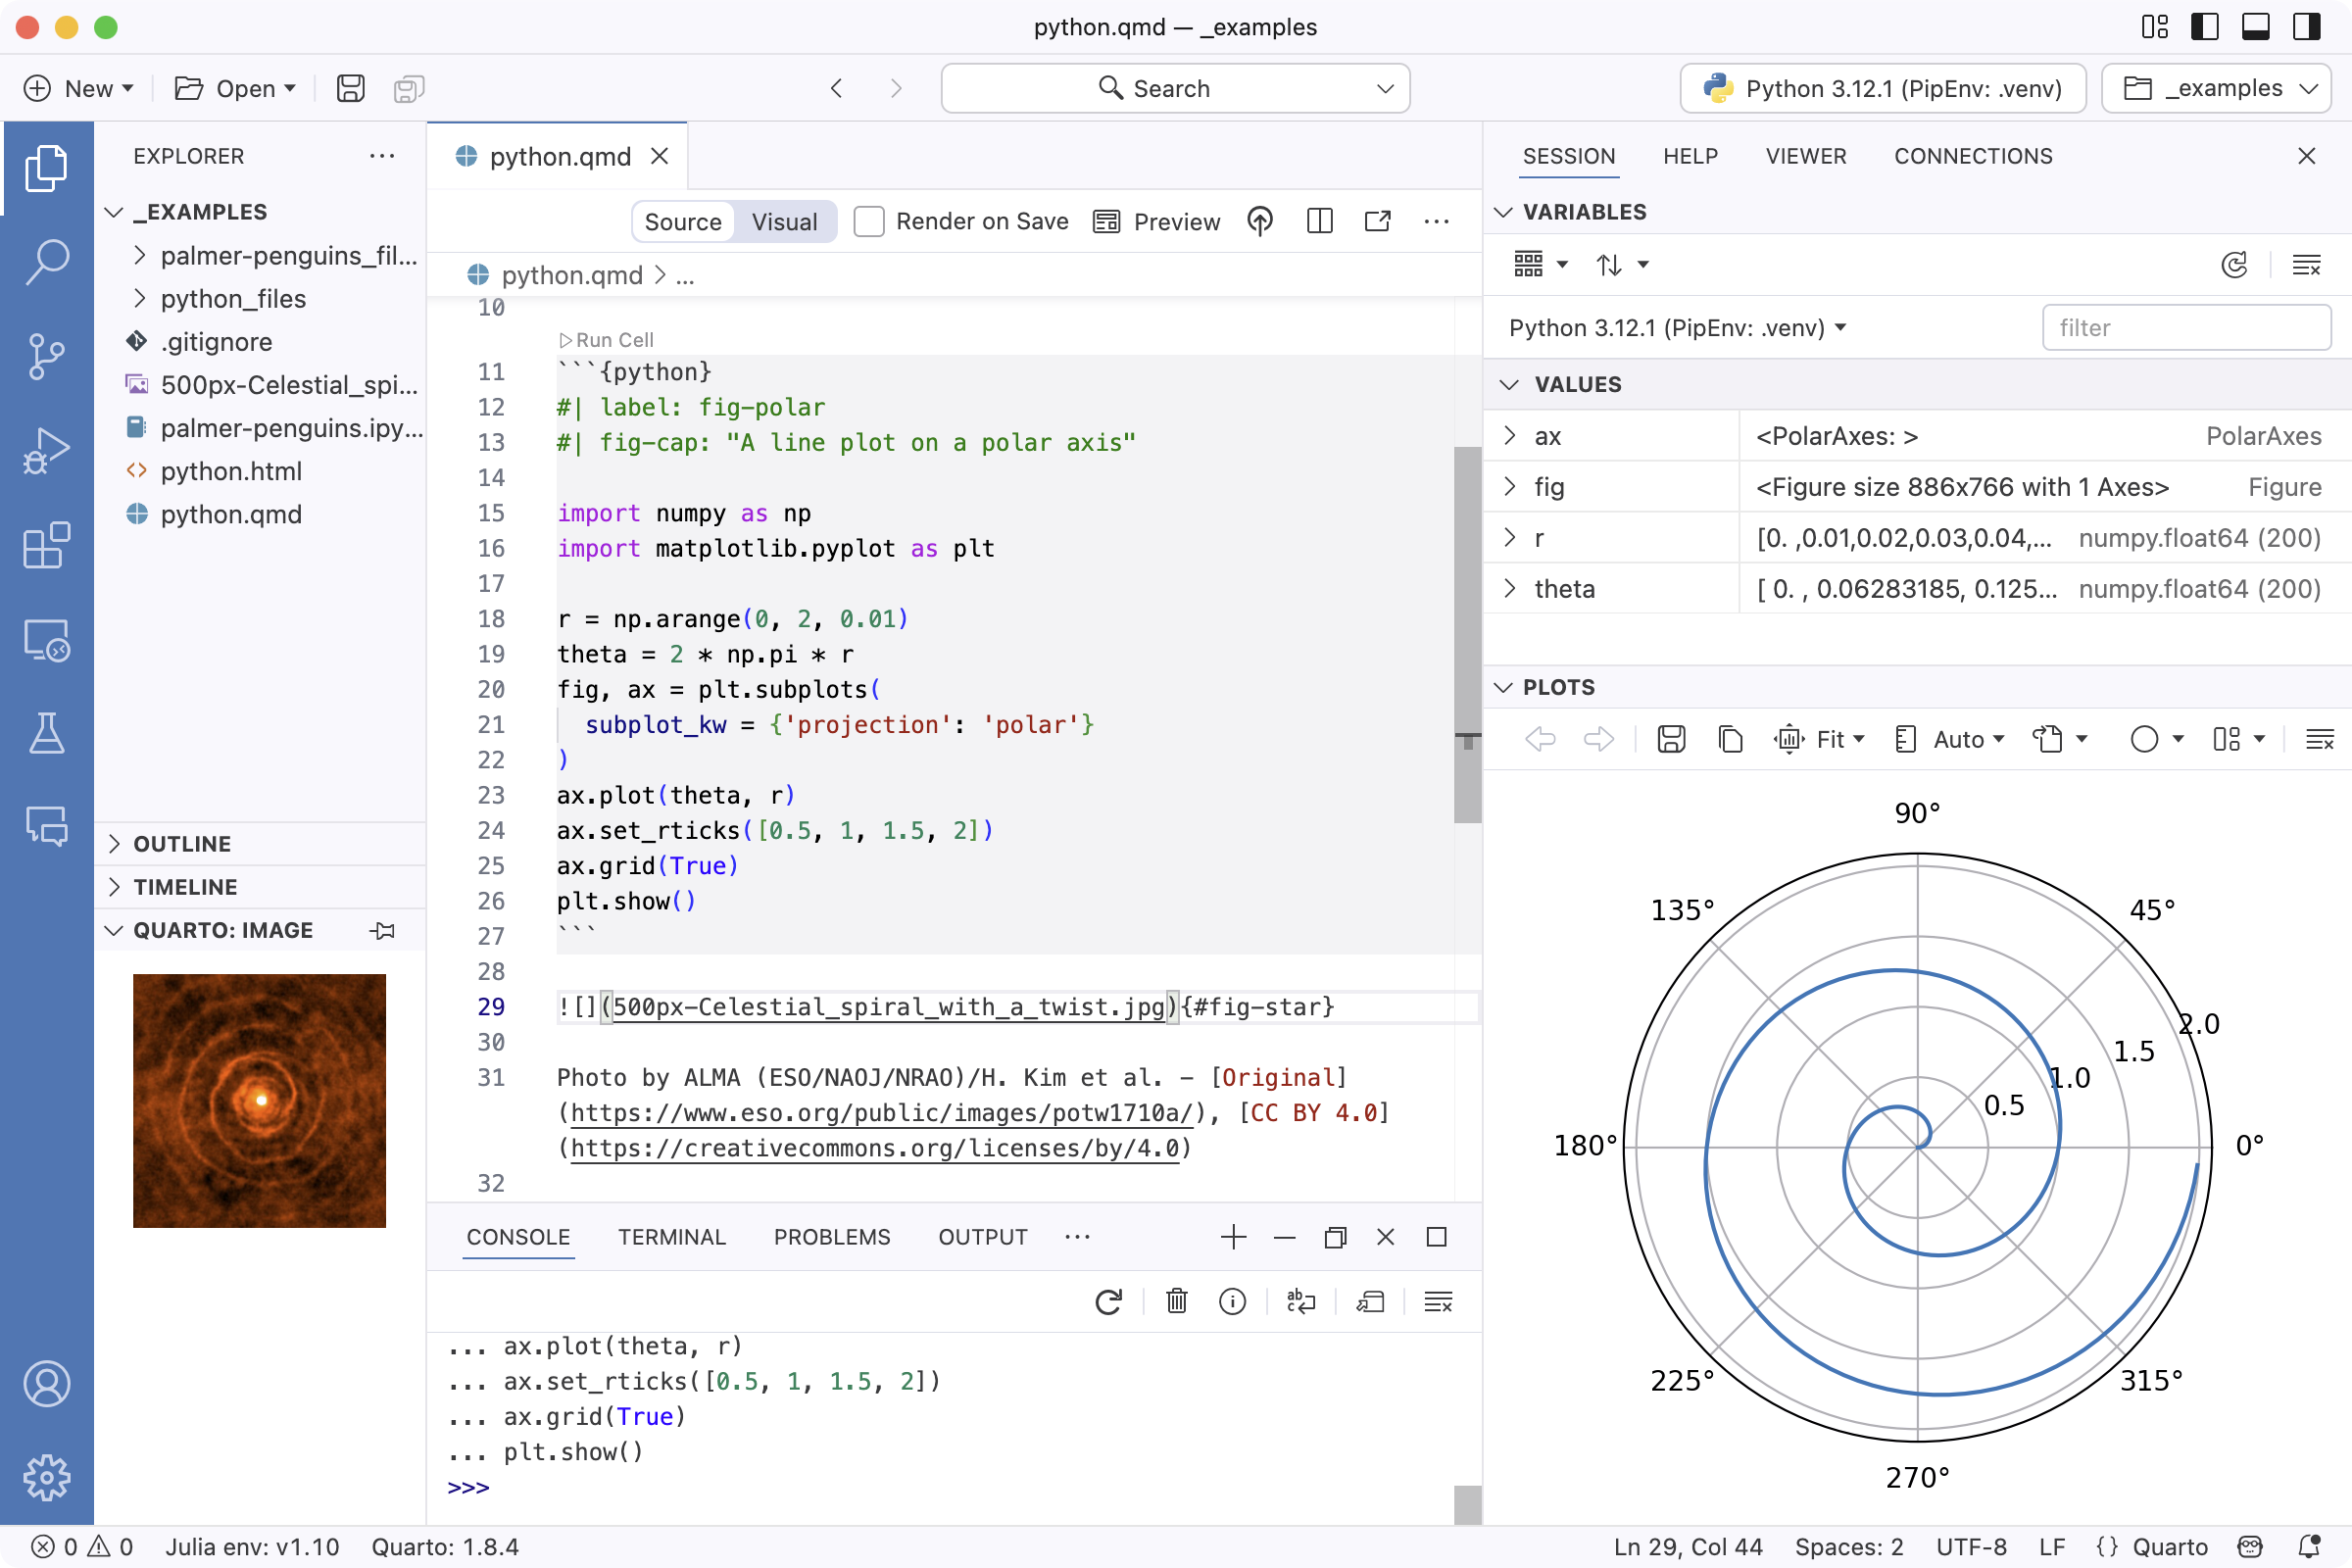Open the Extensions view
Image resolution: width=2352 pixels, height=1568 pixels.
47,546
